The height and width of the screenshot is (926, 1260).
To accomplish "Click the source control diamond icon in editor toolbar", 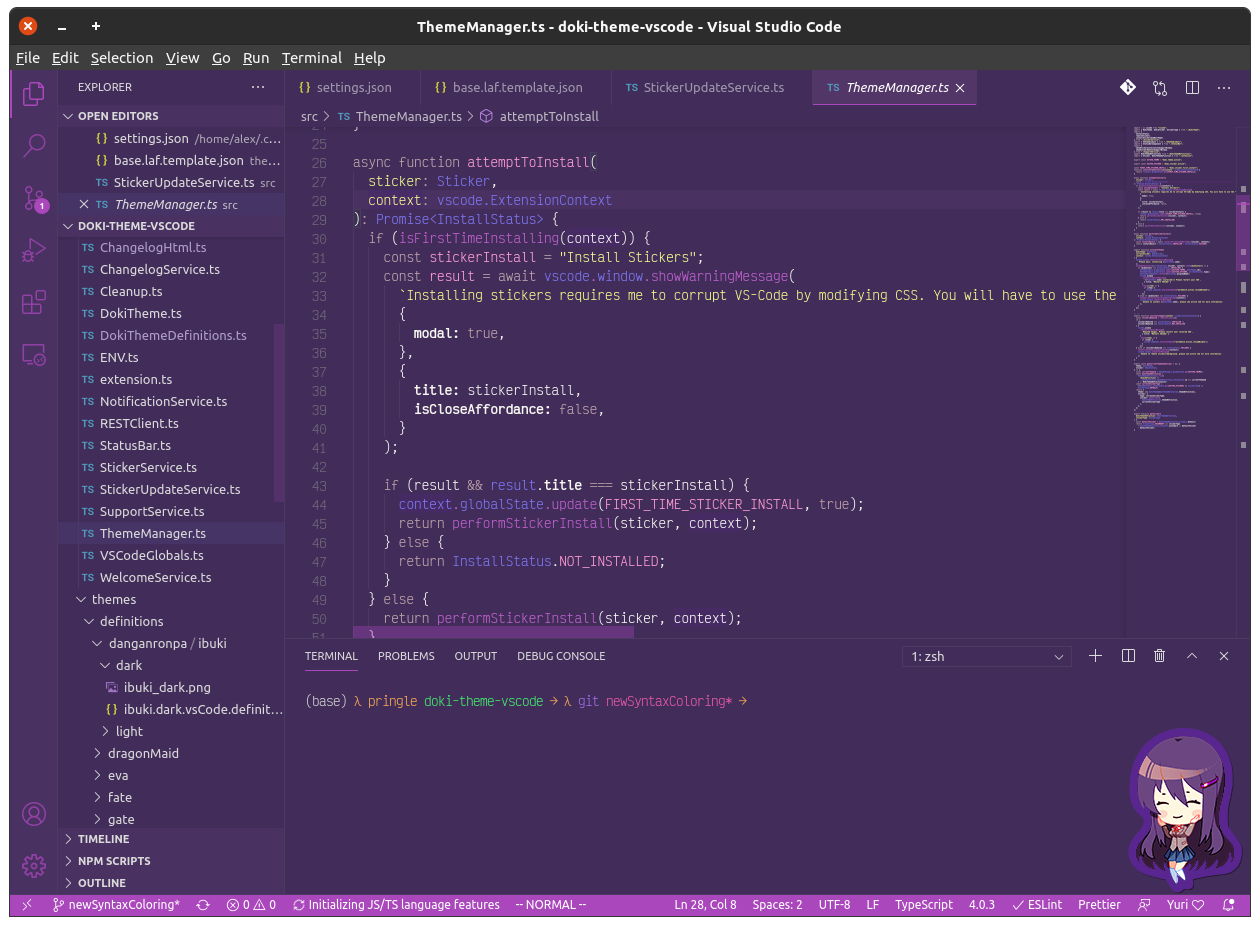I will pyautogui.click(x=1128, y=87).
